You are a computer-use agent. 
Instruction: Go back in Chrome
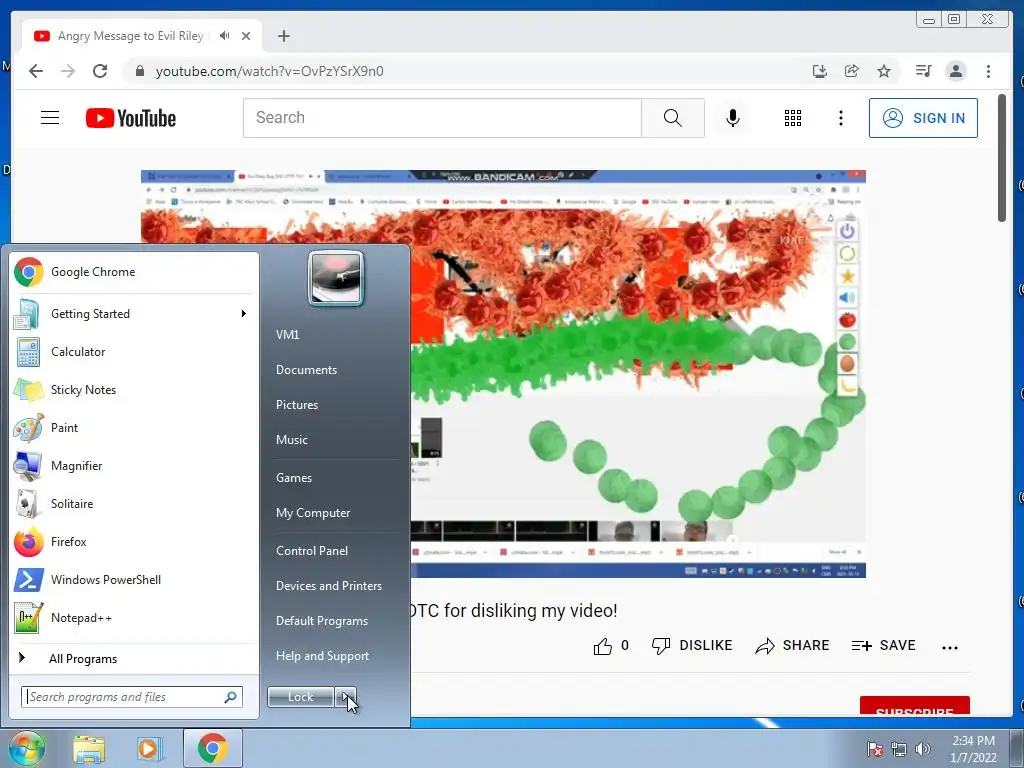(x=36, y=71)
